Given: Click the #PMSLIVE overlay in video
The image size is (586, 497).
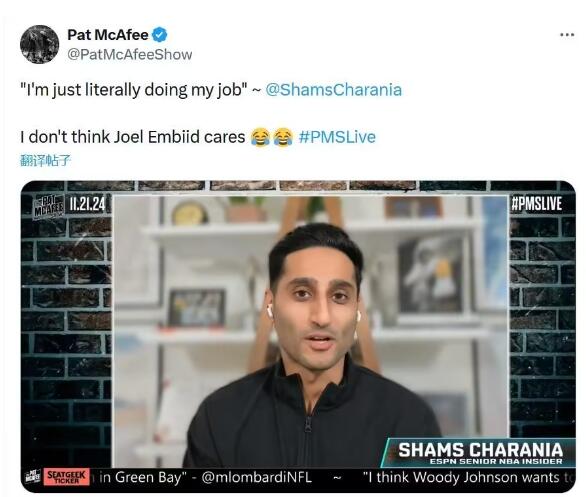Looking at the screenshot, I should tap(536, 204).
